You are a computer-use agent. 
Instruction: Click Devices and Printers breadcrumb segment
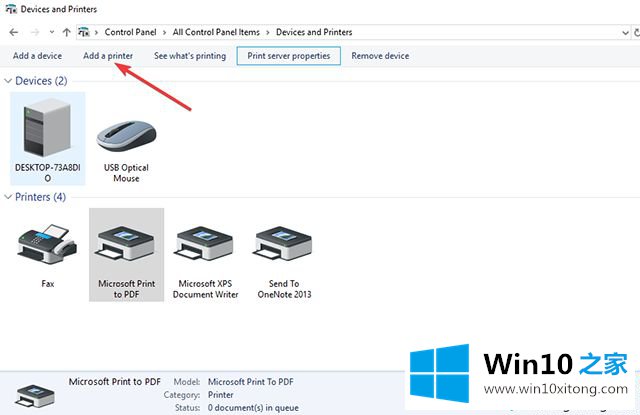tap(314, 32)
